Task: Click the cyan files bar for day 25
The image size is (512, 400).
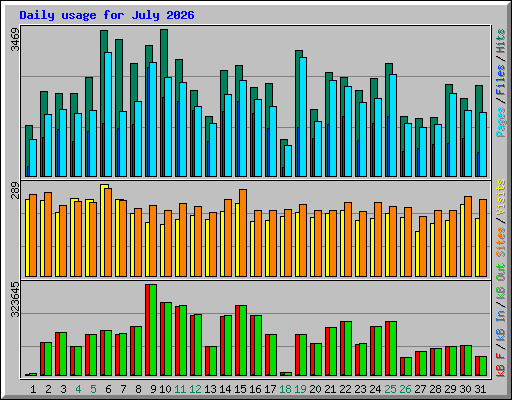Action: coord(393,125)
